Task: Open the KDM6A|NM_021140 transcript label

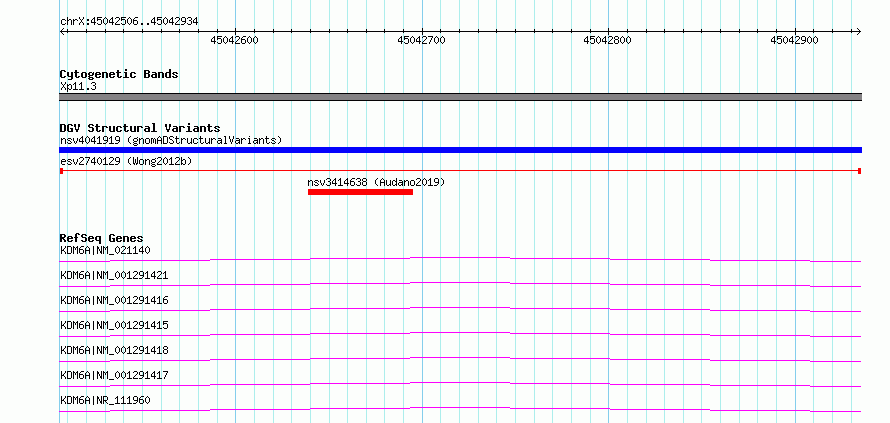Action: 105,250
